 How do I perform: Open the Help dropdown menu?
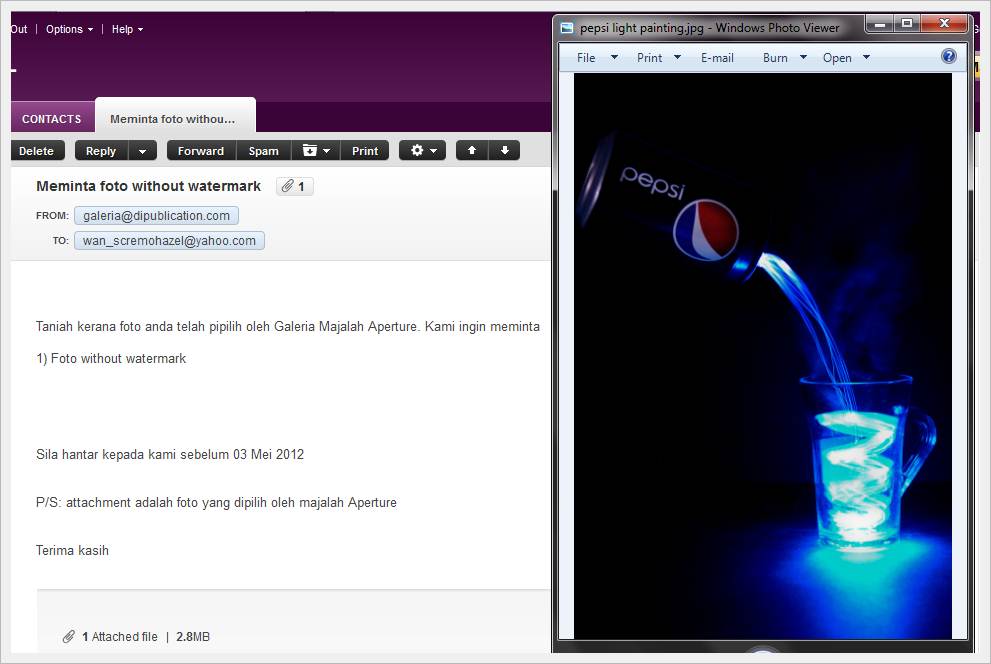127,29
